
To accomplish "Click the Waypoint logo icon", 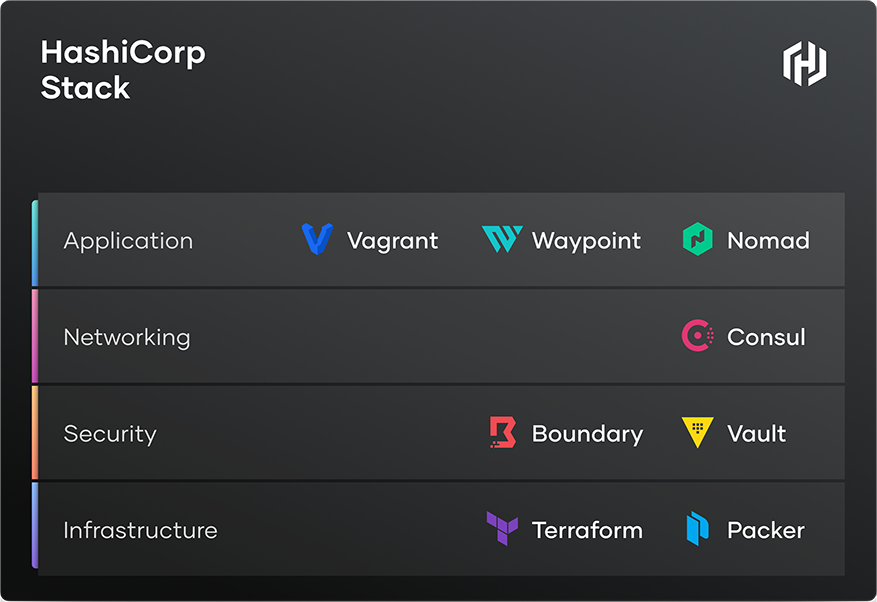I will [502, 240].
